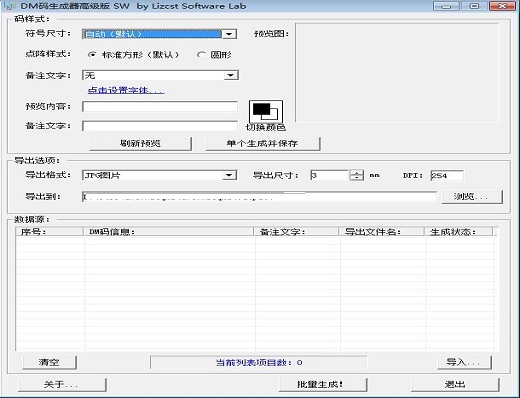Click the 清空 clear list button
The width and height of the screenshot is (520, 398).
[49, 362]
